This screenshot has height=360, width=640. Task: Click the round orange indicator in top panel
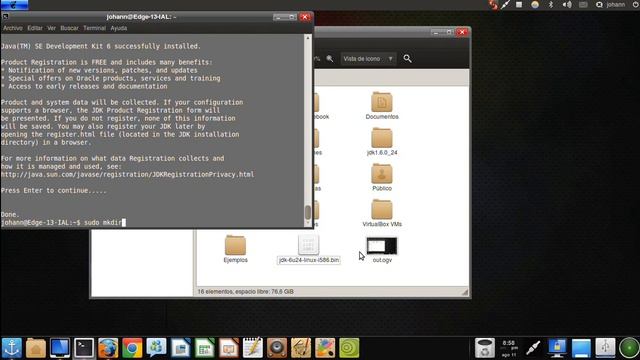(535, 4)
